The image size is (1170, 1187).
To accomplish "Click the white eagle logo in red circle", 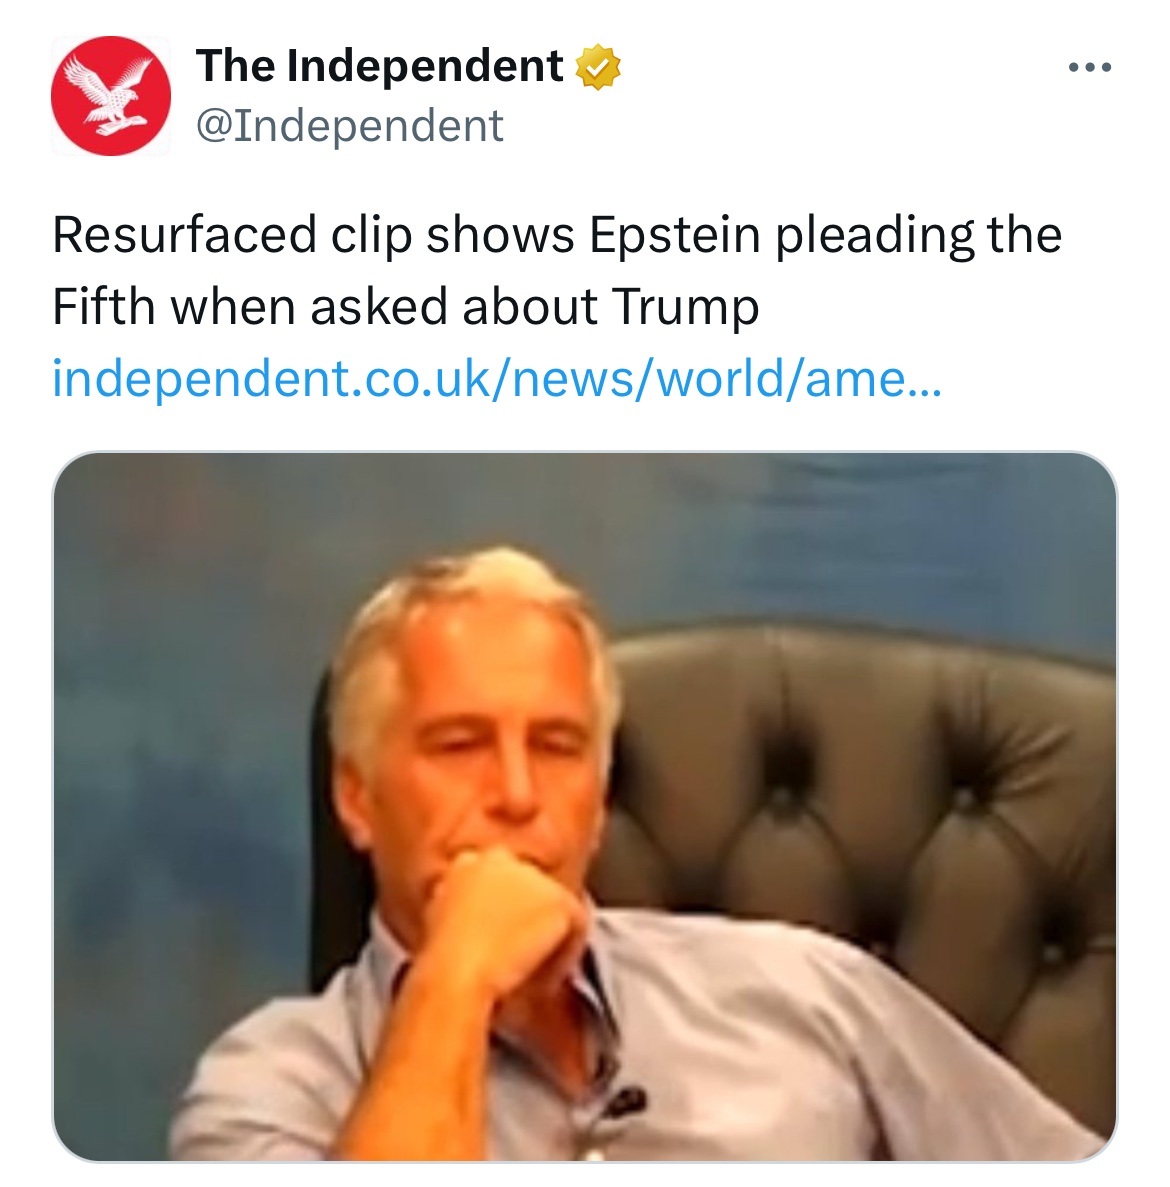I will [111, 96].
